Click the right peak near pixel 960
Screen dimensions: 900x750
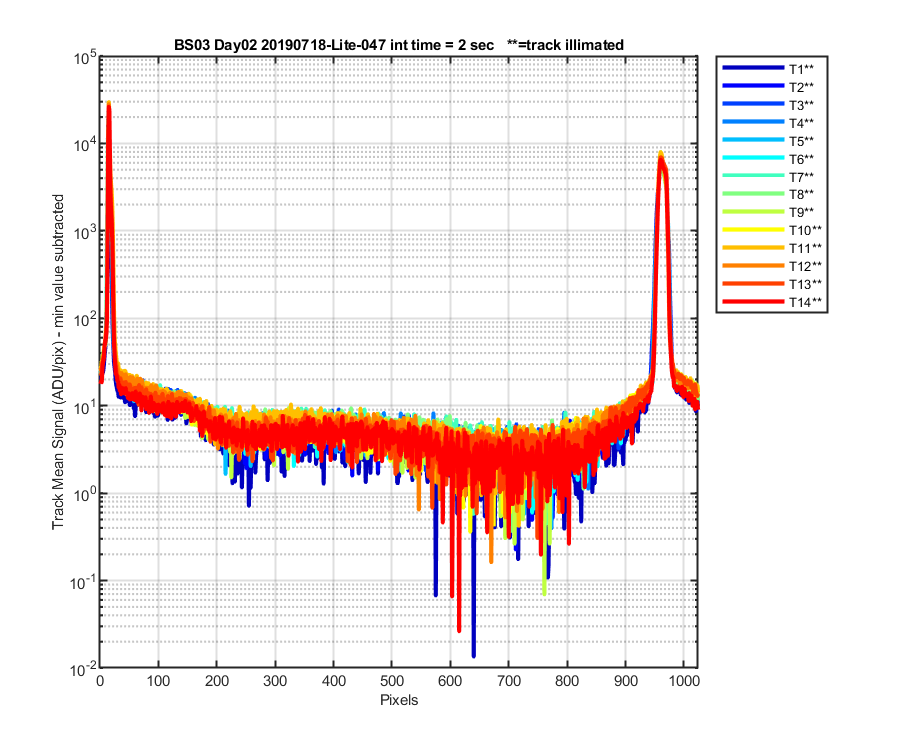coord(661,154)
